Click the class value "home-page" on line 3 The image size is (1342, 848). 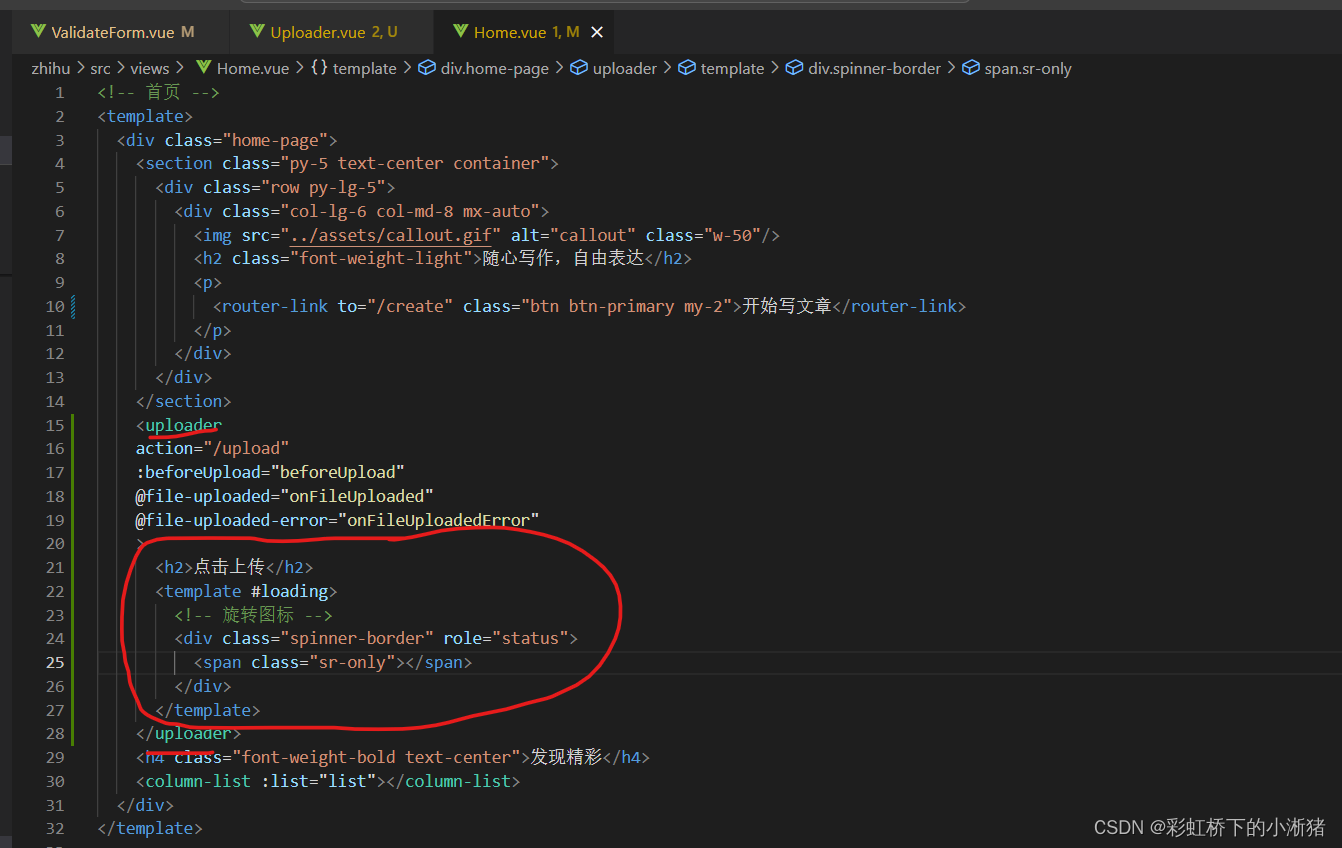tap(280, 140)
